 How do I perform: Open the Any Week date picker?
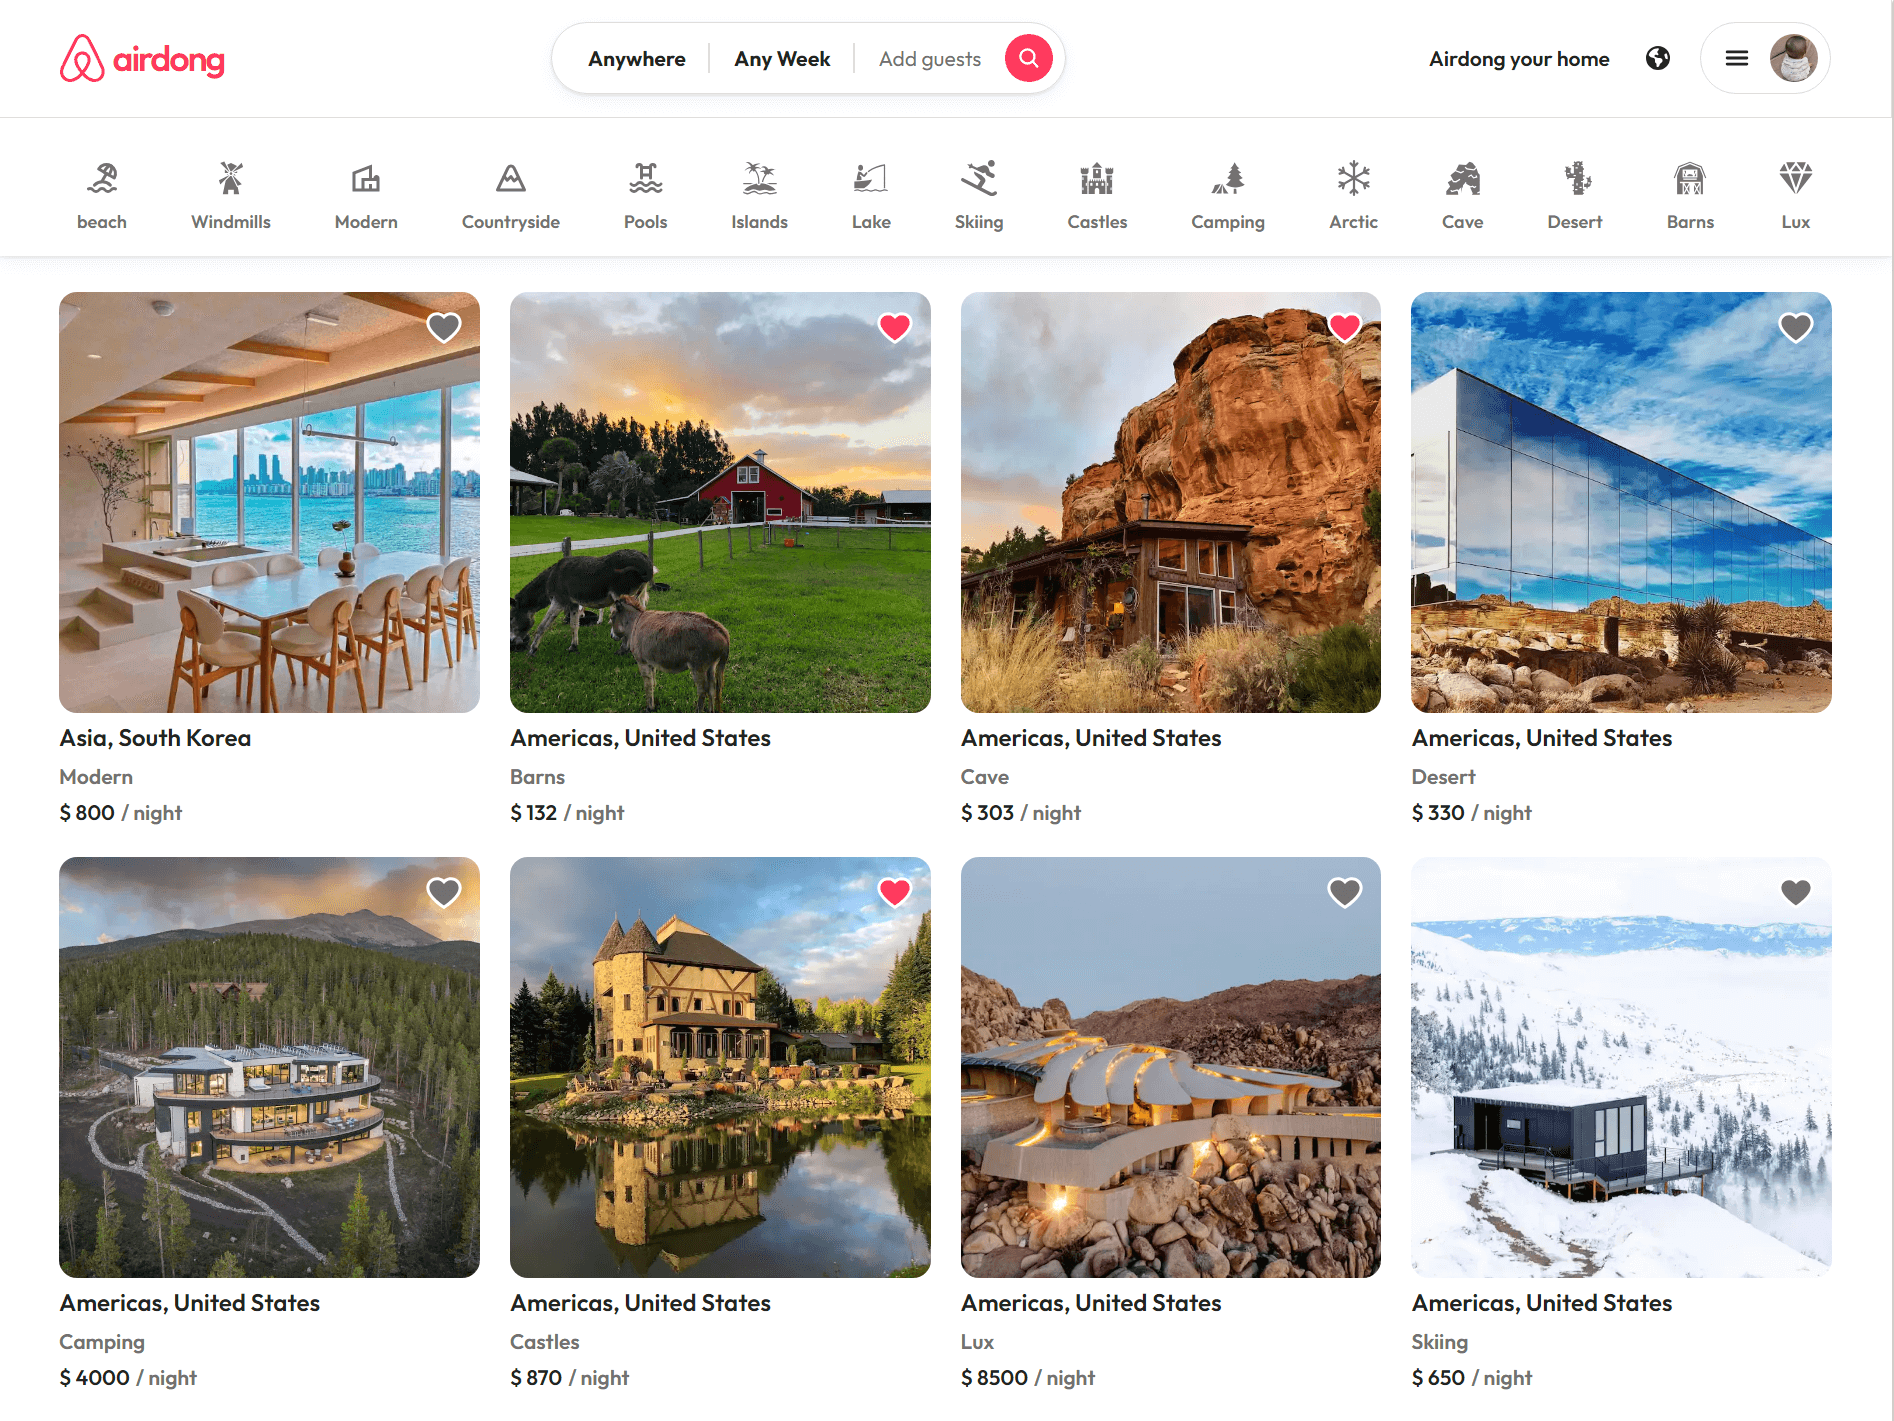click(782, 59)
